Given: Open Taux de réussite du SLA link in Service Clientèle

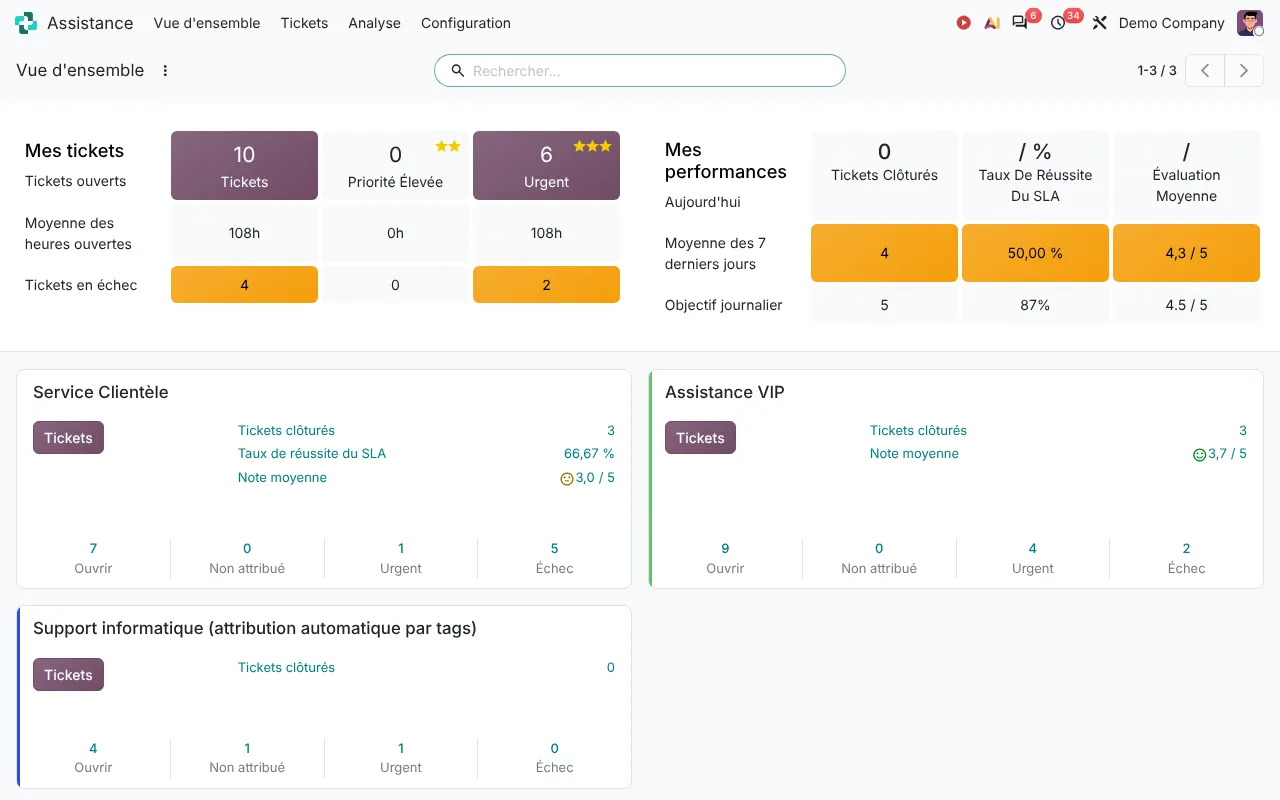Looking at the screenshot, I should point(312,454).
